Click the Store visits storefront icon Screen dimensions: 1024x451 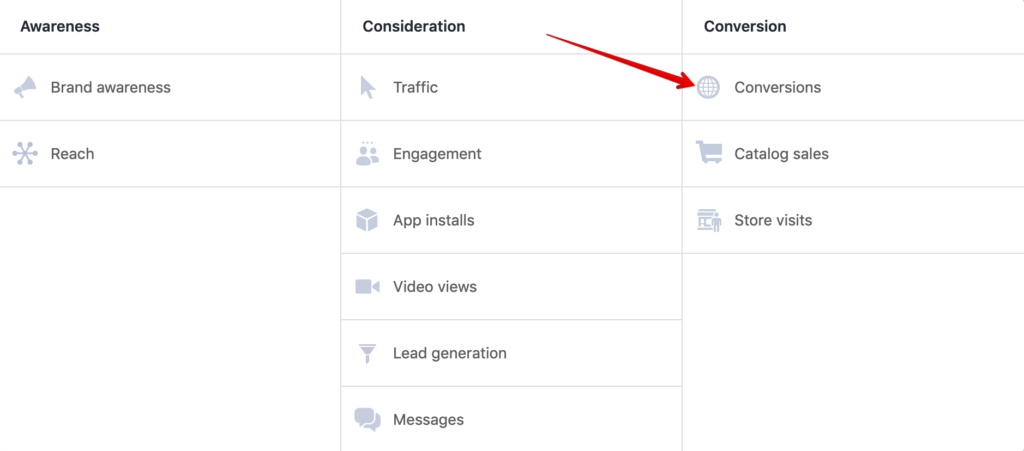[709, 220]
